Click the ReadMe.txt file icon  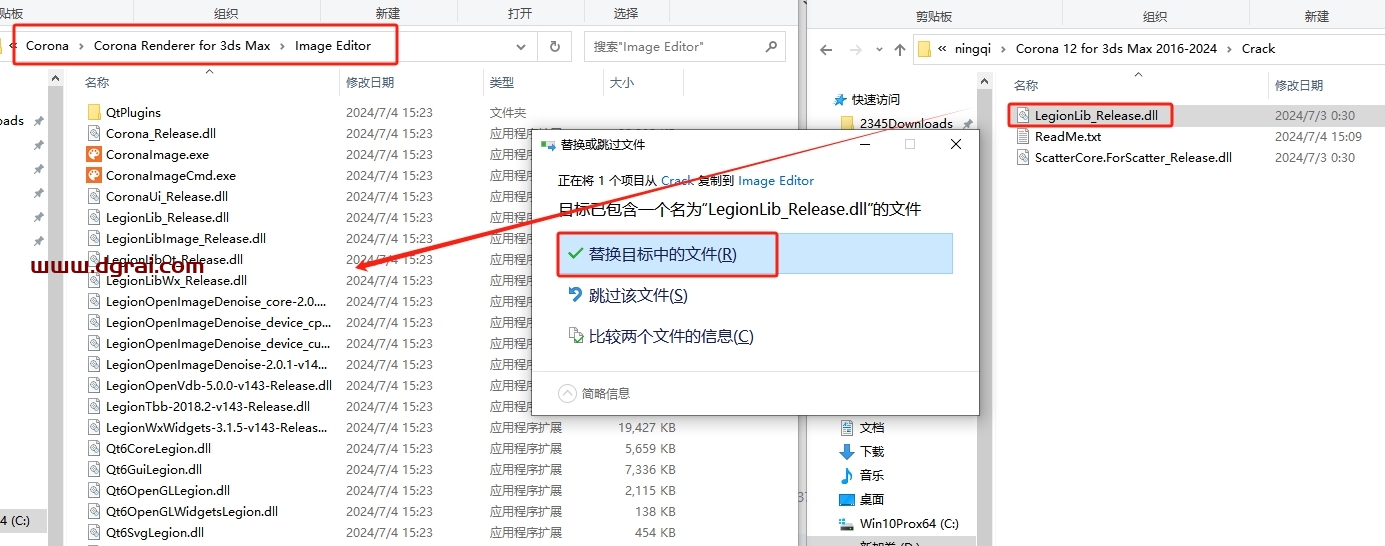(x=1022, y=137)
